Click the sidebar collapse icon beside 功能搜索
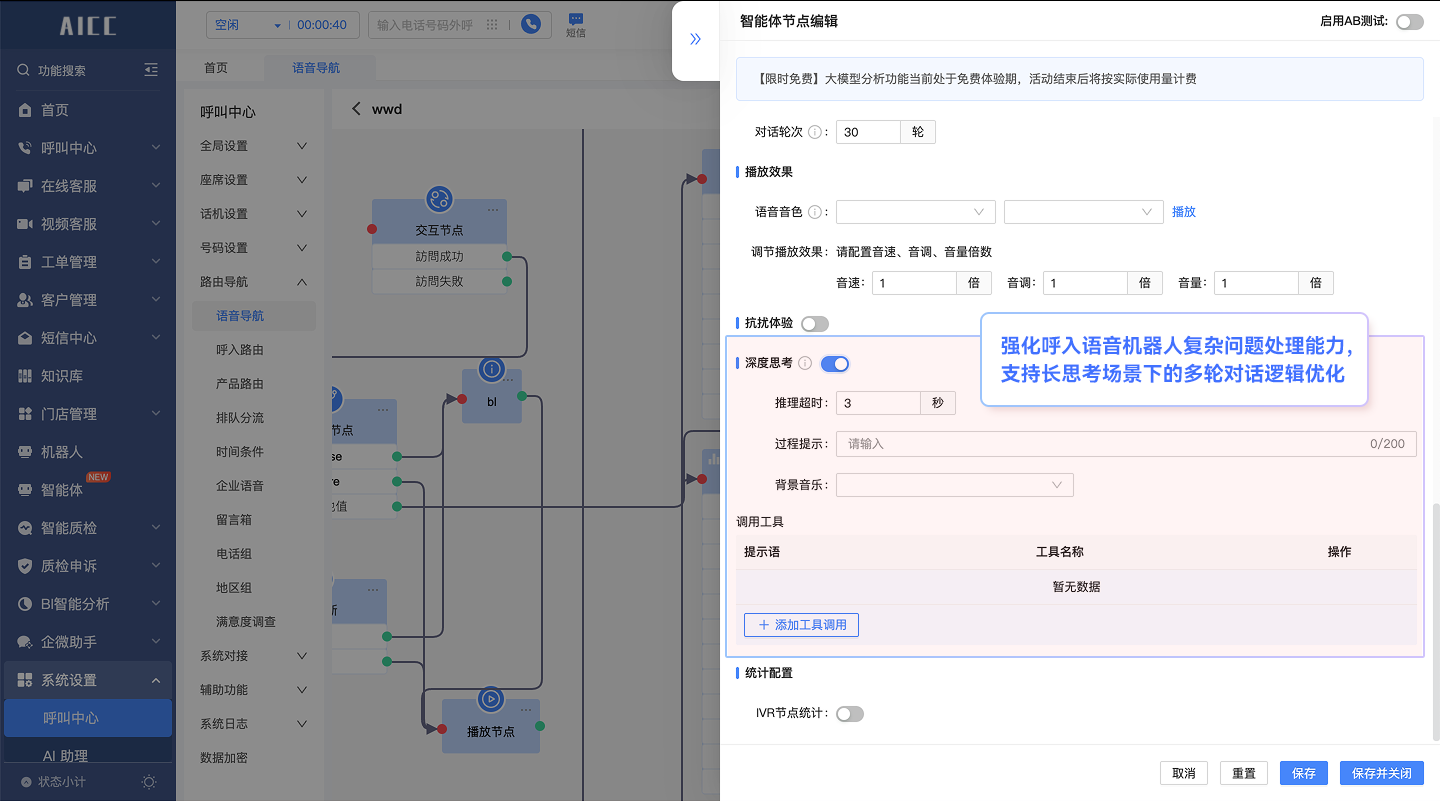1440x801 pixels. click(x=151, y=70)
